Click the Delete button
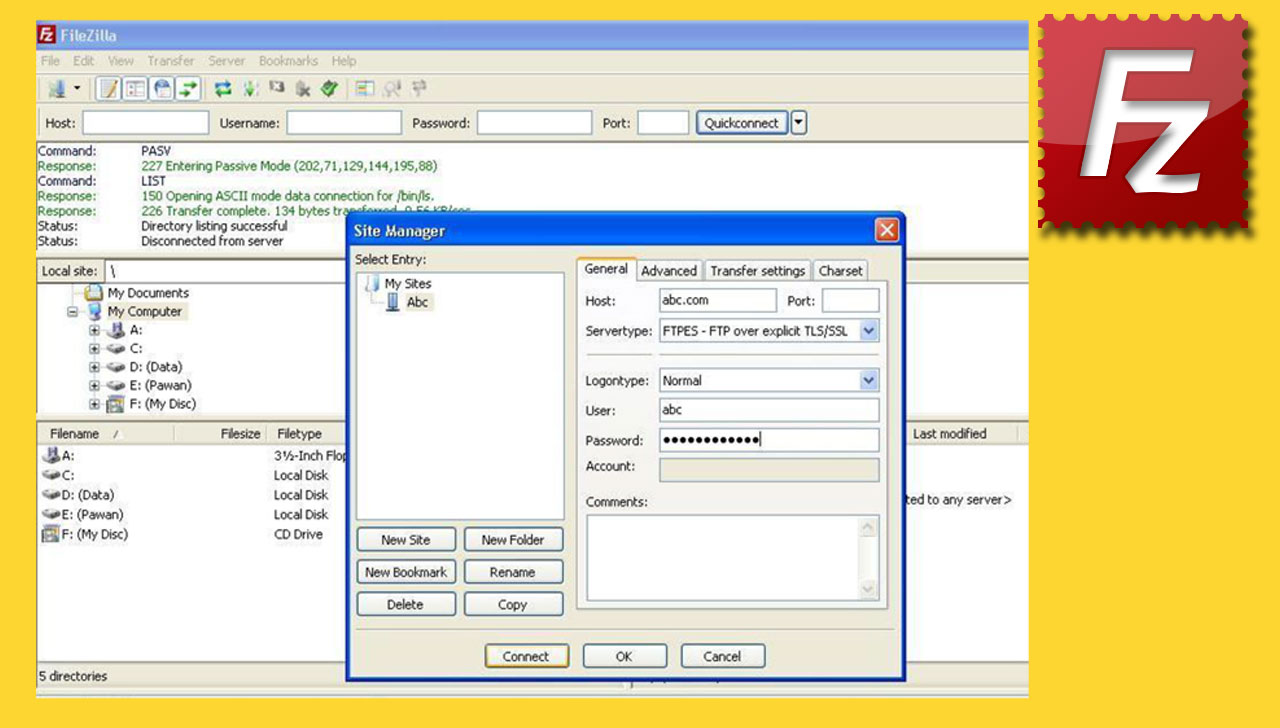The height and width of the screenshot is (728, 1280). click(x=406, y=604)
